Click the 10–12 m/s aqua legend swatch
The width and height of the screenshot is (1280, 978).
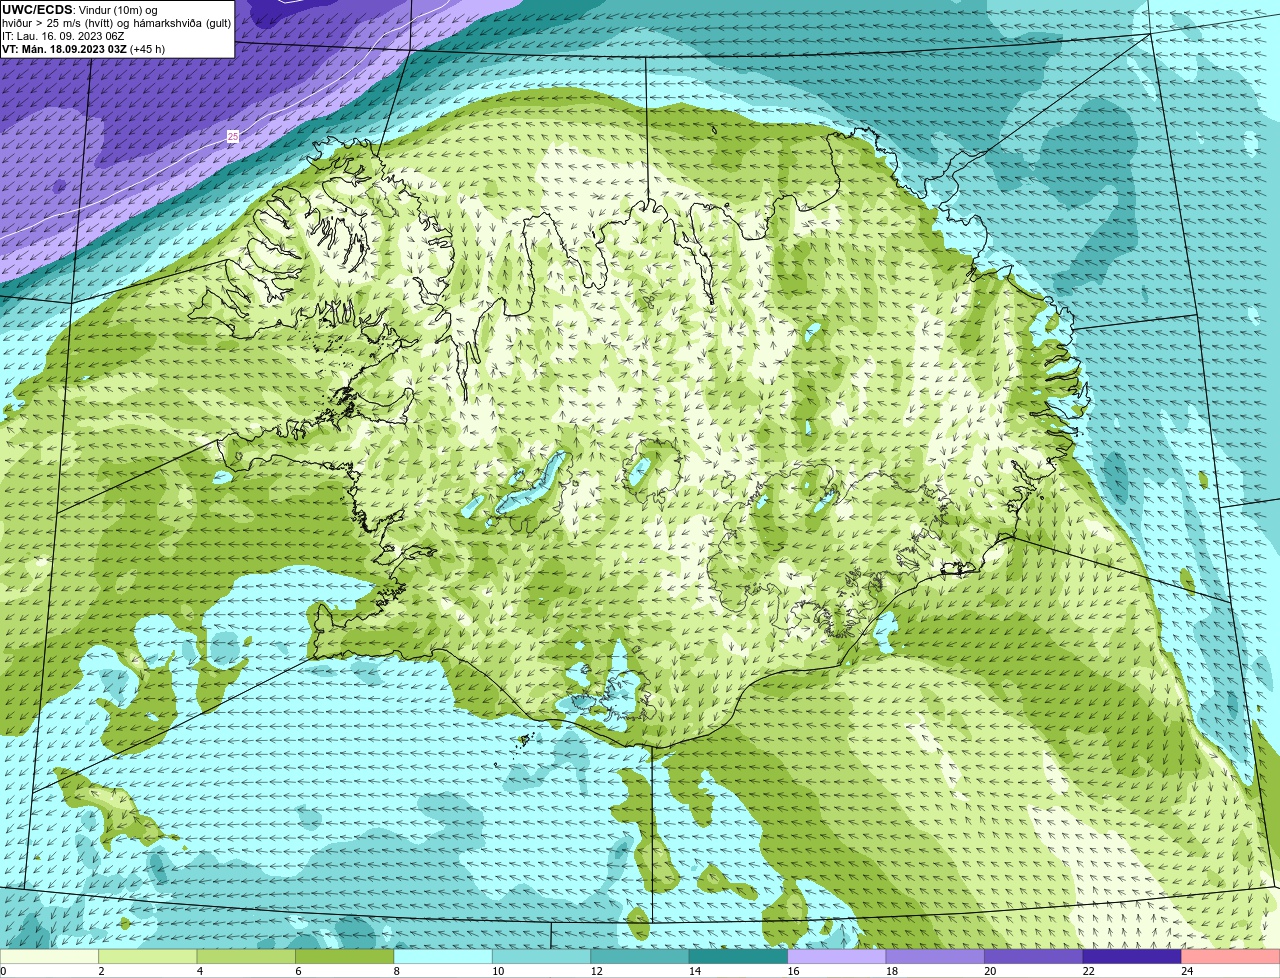[542, 957]
